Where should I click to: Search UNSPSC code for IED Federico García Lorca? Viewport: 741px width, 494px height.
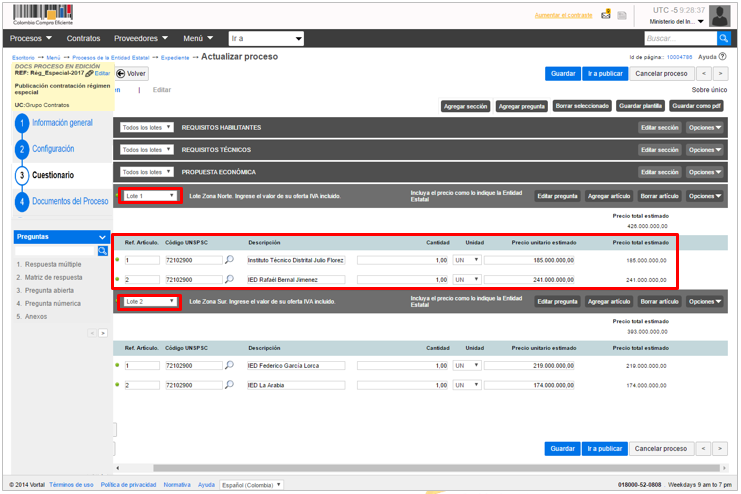click(229, 365)
